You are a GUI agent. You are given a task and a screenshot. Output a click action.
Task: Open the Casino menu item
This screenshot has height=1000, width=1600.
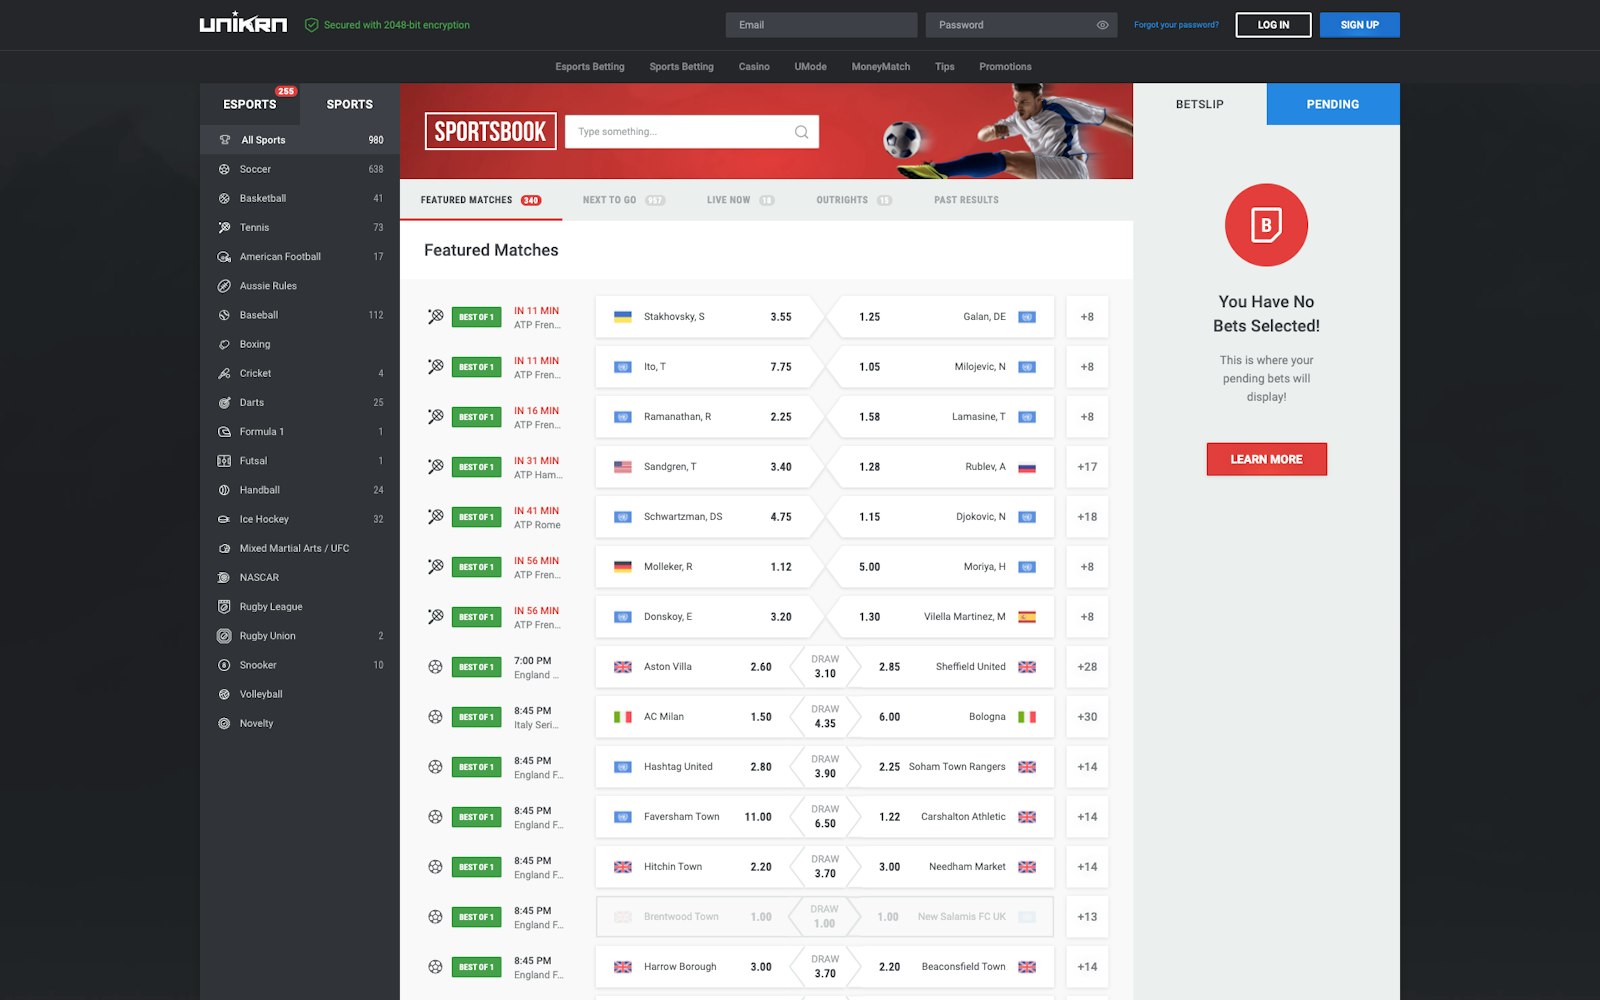pyautogui.click(x=754, y=66)
